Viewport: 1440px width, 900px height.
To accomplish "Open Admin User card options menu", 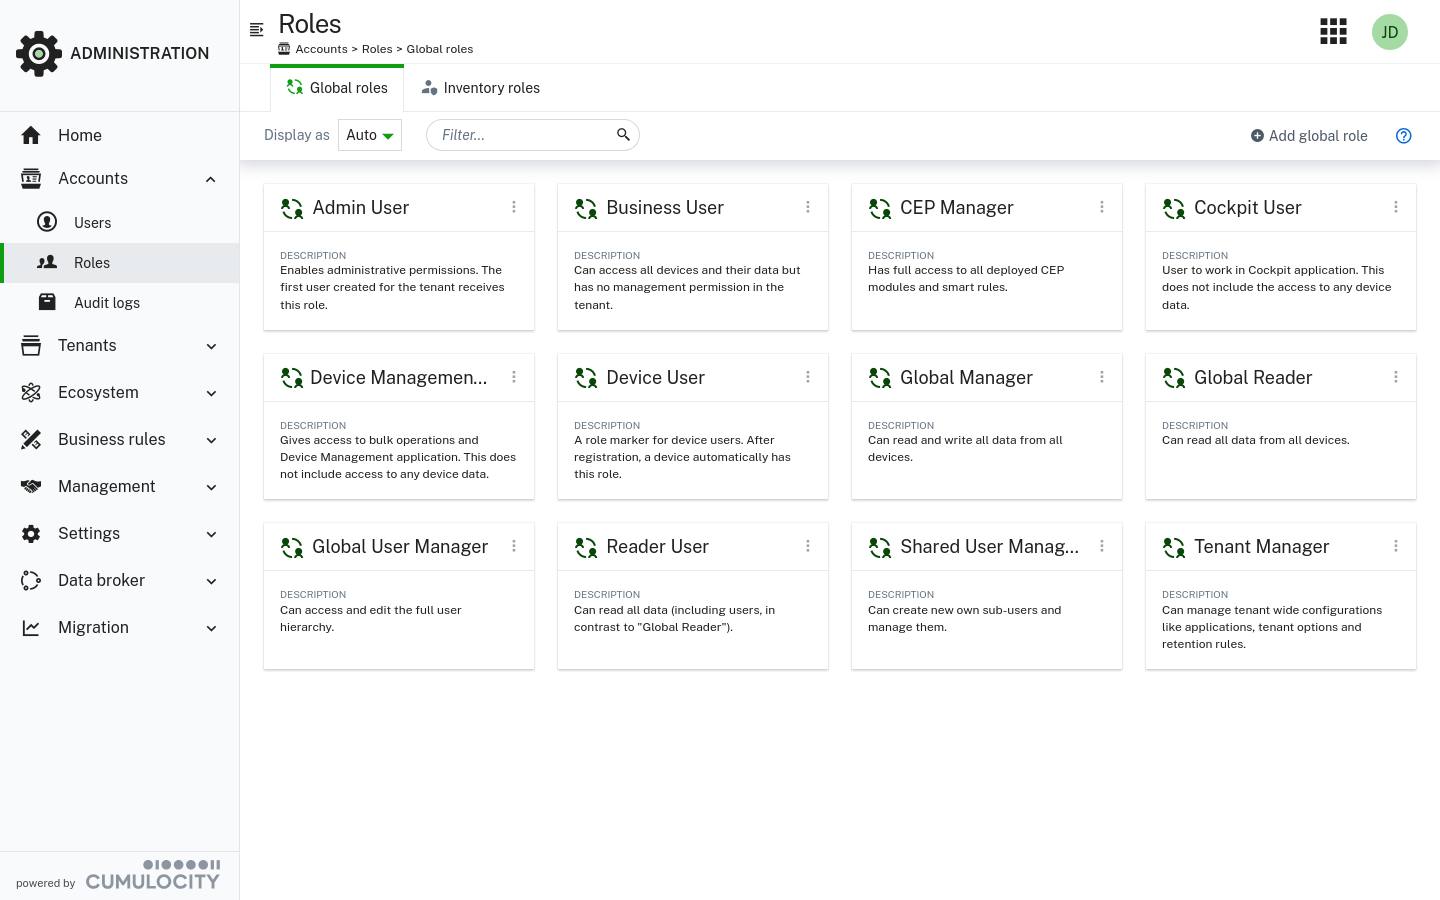I will click(514, 207).
